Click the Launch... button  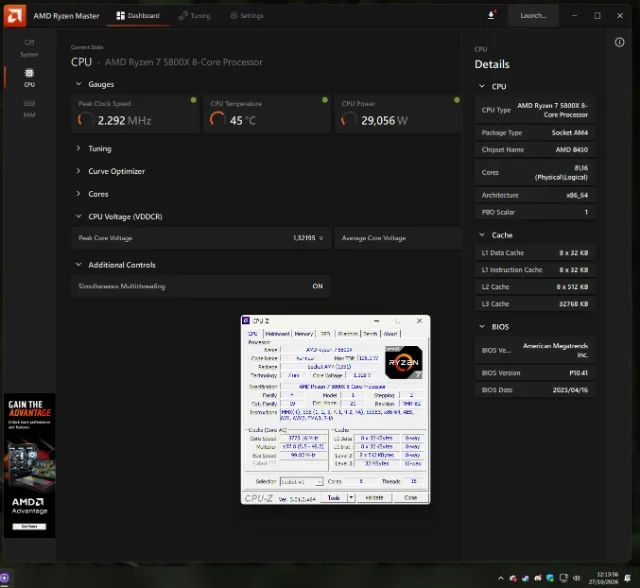pos(533,16)
